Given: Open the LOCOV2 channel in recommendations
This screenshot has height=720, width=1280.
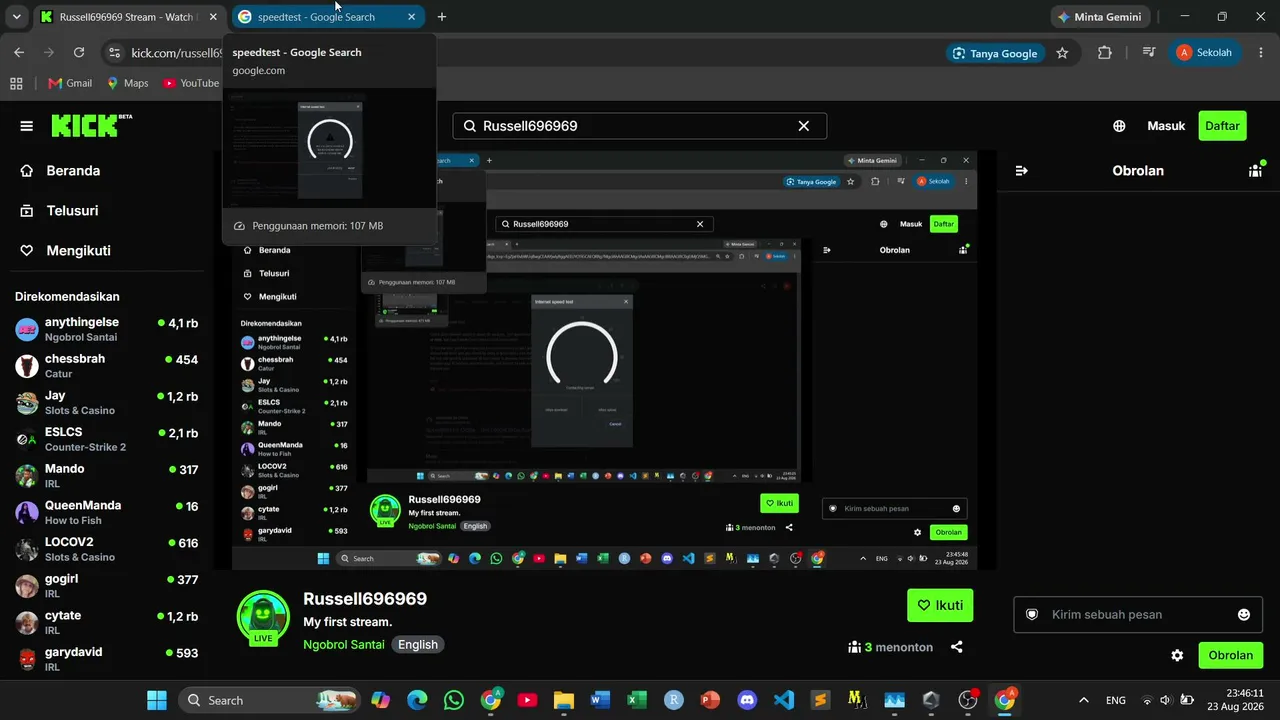Looking at the screenshot, I should point(107,549).
